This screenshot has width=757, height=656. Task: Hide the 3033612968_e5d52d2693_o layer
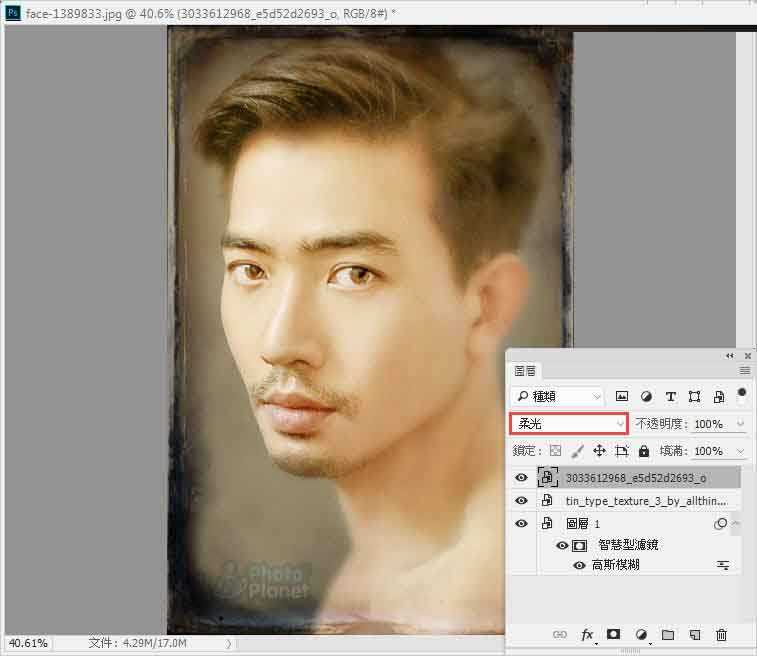pyautogui.click(x=521, y=477)
